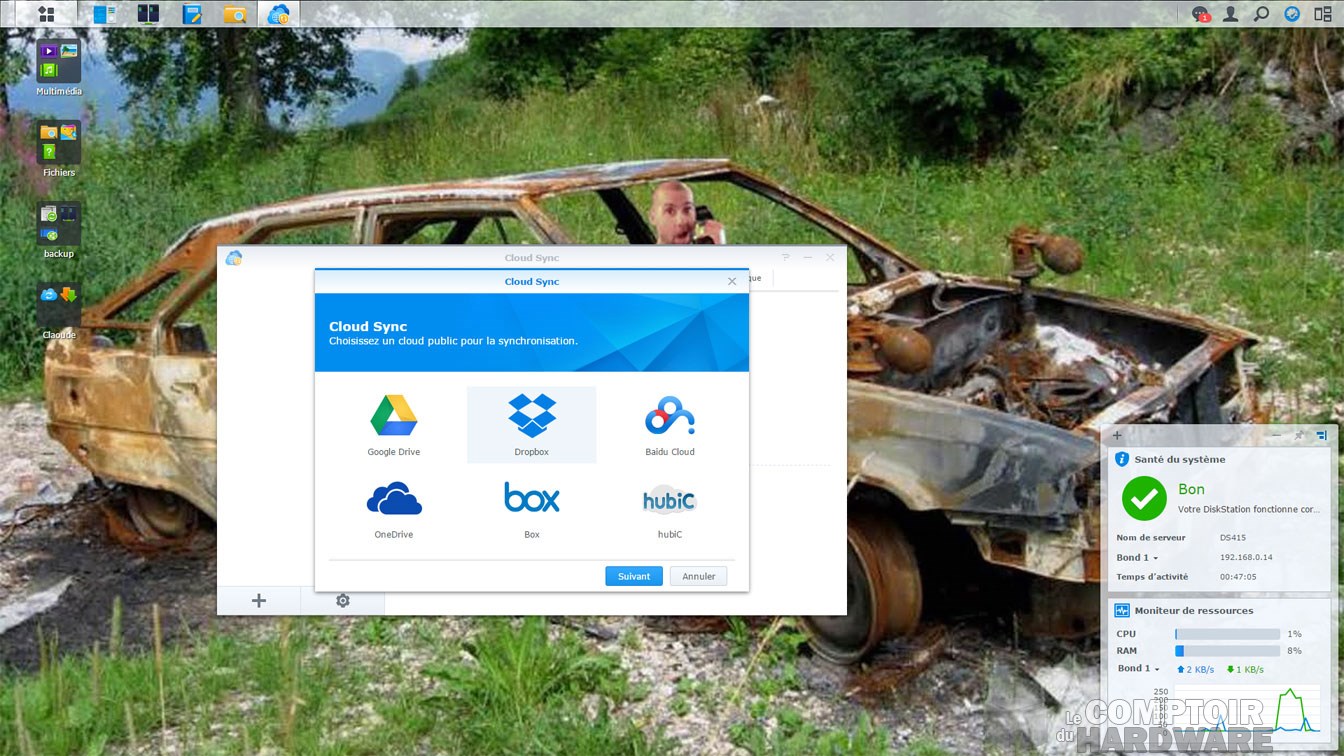Click the 'Choisissez un cloud public' subtitle

point(453,341)
